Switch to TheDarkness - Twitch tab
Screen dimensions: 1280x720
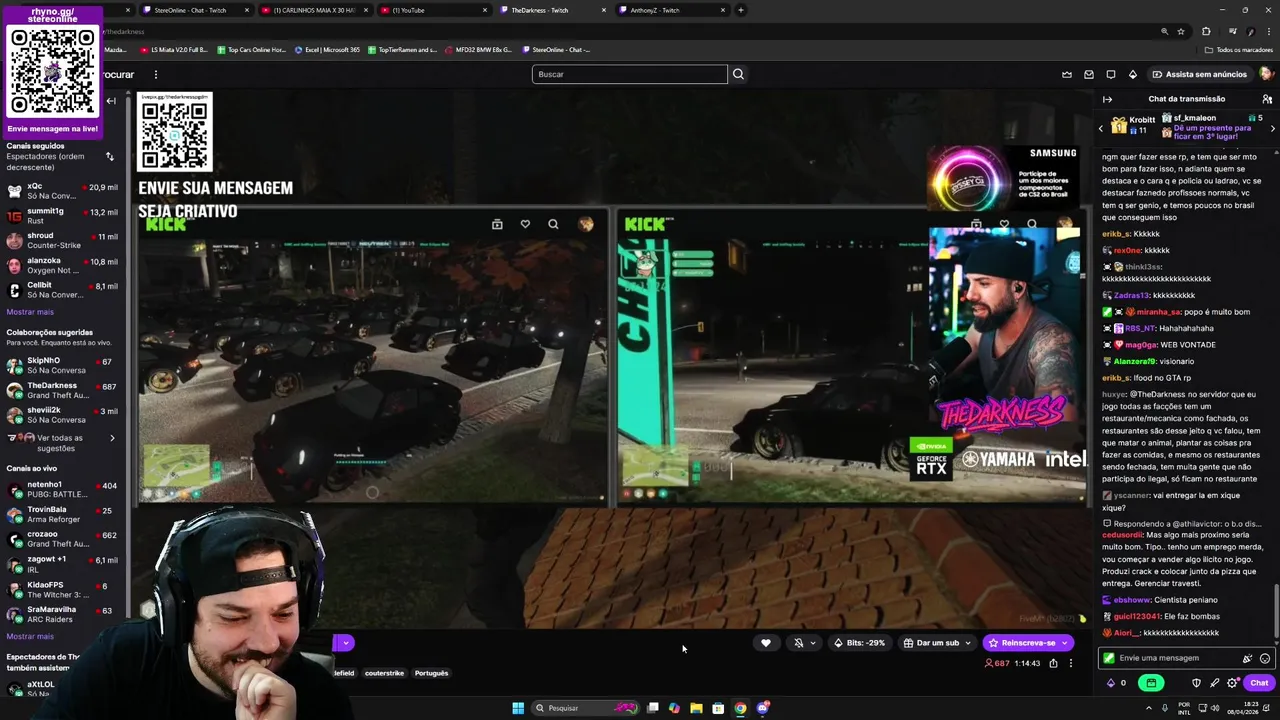pos(552,10)
